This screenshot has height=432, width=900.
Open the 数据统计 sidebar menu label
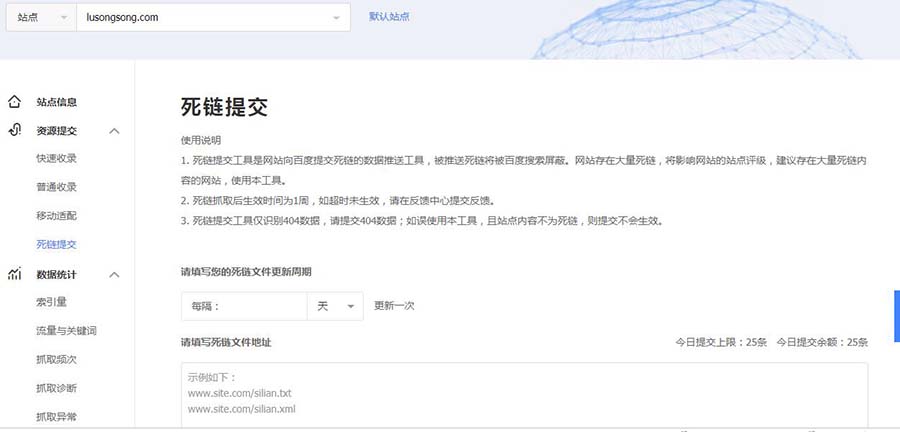pos(56,275)
